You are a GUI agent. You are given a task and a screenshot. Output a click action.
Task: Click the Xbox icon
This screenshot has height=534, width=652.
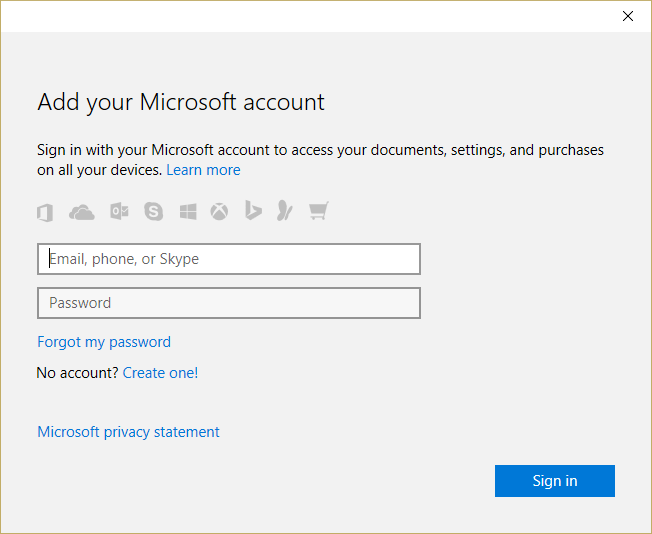[219, 212]
